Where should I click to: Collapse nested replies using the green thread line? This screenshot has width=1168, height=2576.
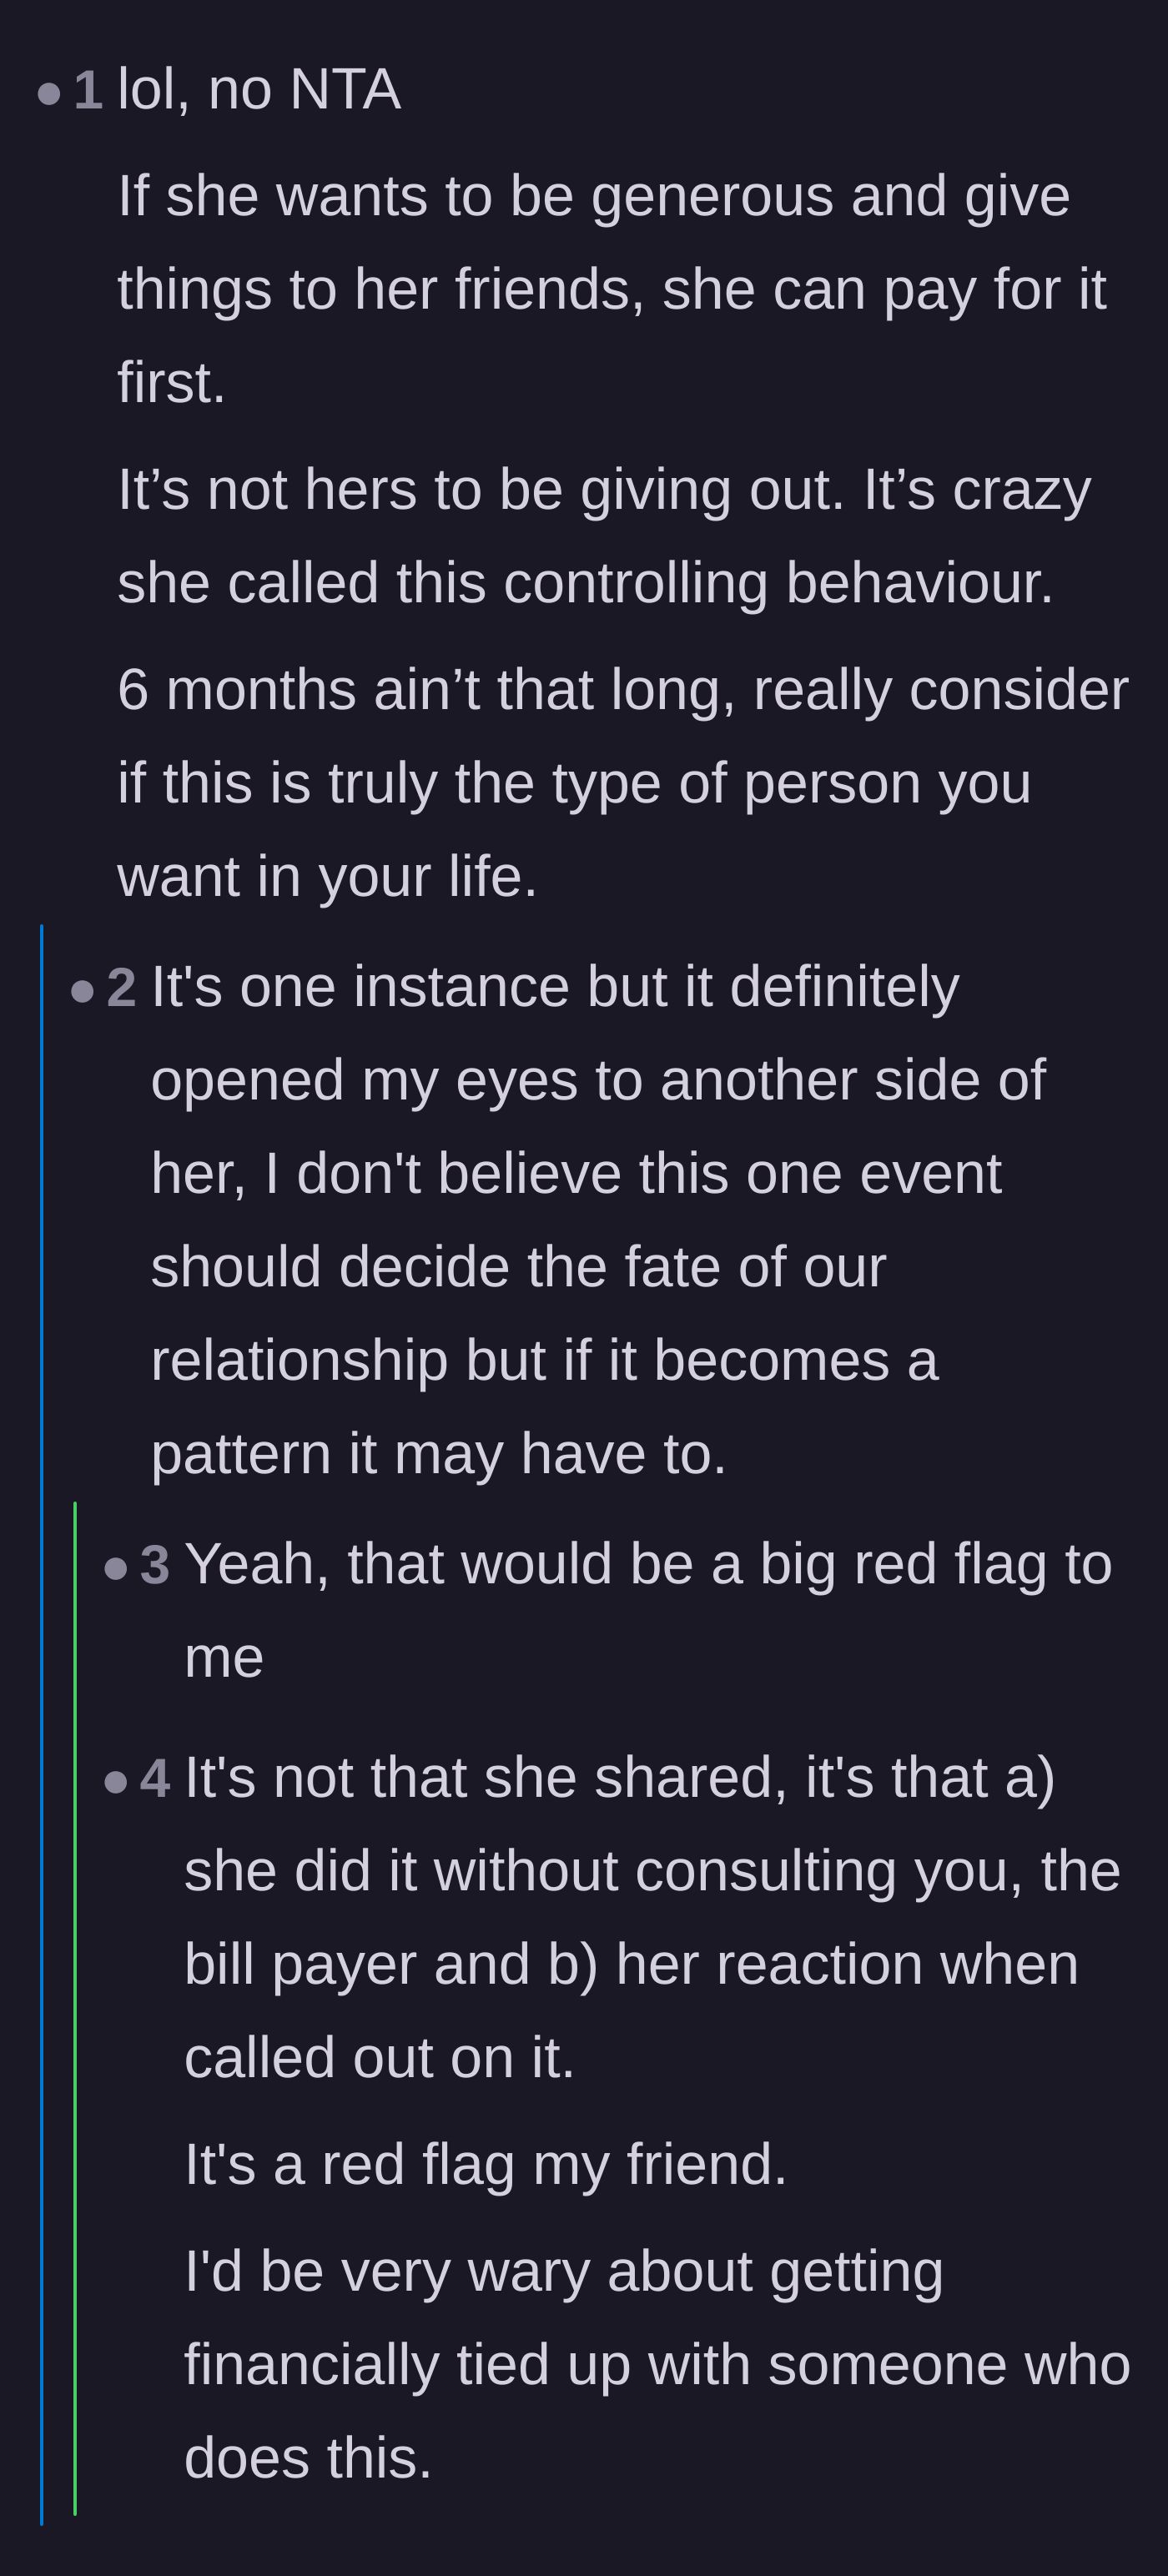pos(75,2008)
